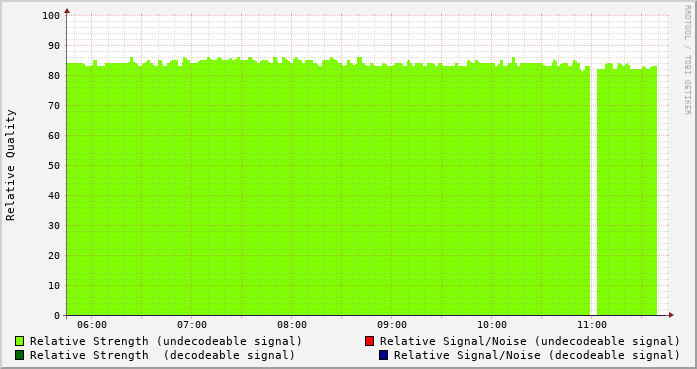Select 'Relative Signal/Noise (decodeable signal)' legend text
The image size is (697, 369).
[x=537, y=355]
